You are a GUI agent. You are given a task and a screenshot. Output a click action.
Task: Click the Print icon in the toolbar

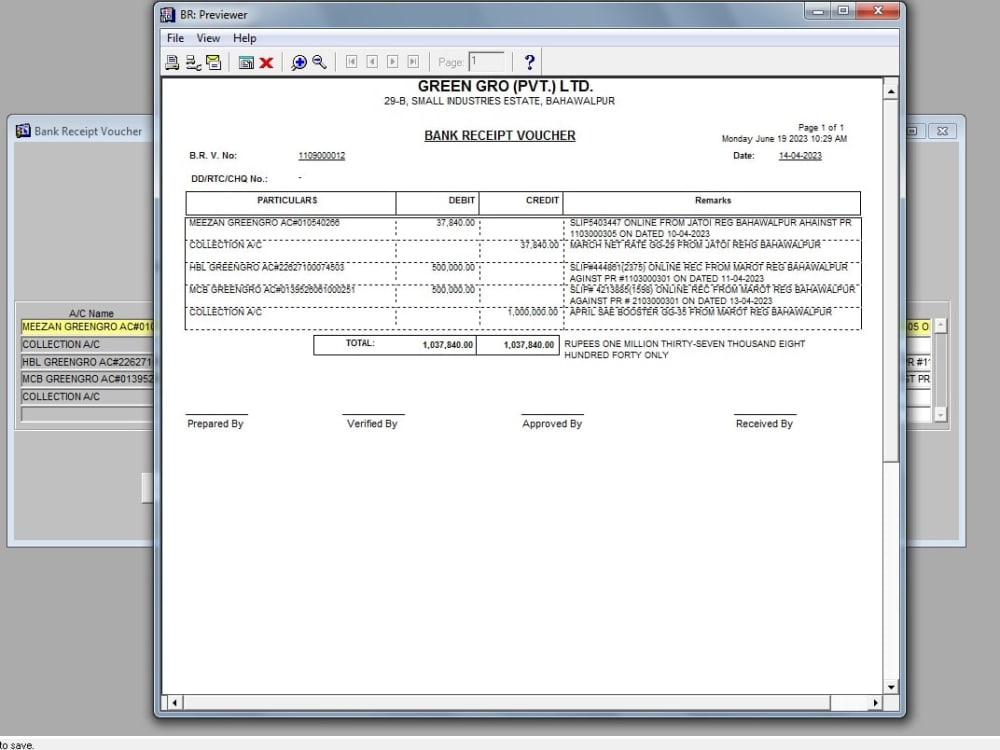(171, 62)
